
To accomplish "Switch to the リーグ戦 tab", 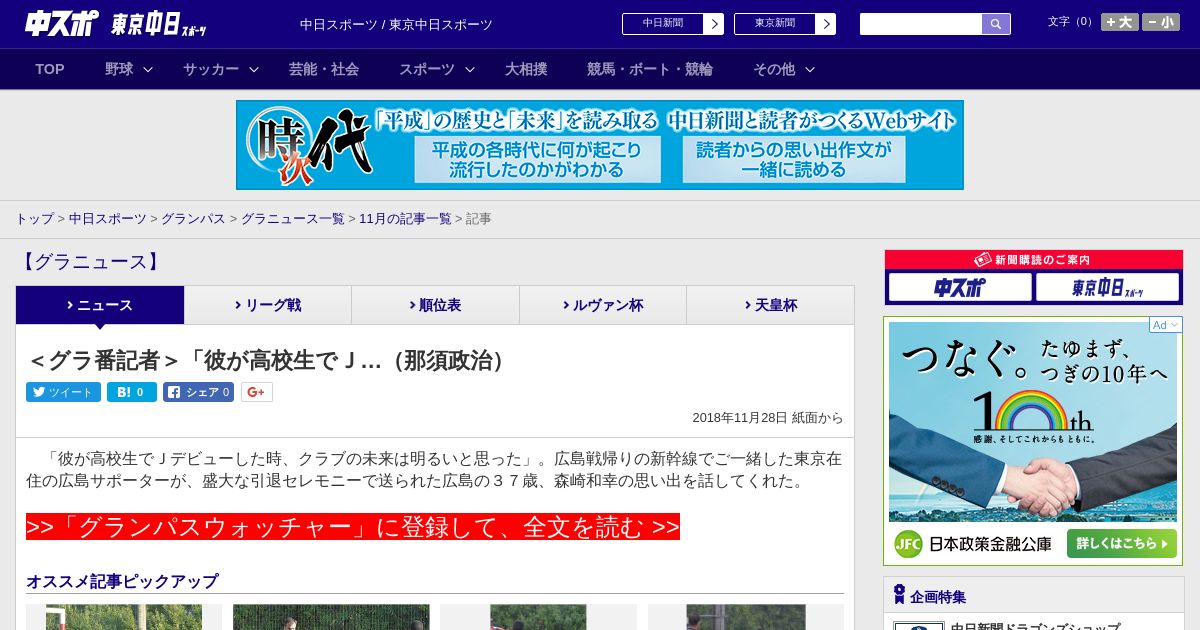I will point(268,305).
